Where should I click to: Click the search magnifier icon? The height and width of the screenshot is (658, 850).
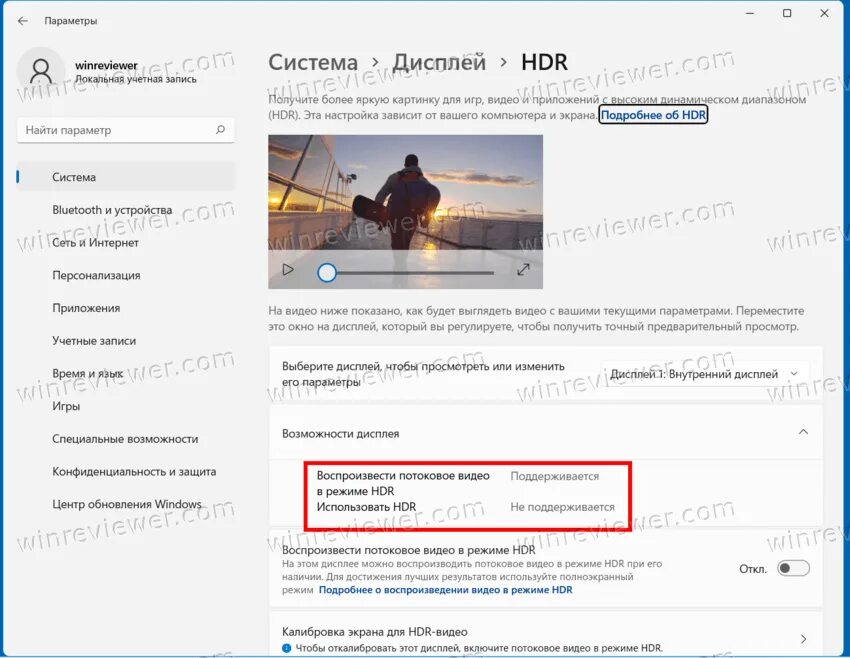220,130
